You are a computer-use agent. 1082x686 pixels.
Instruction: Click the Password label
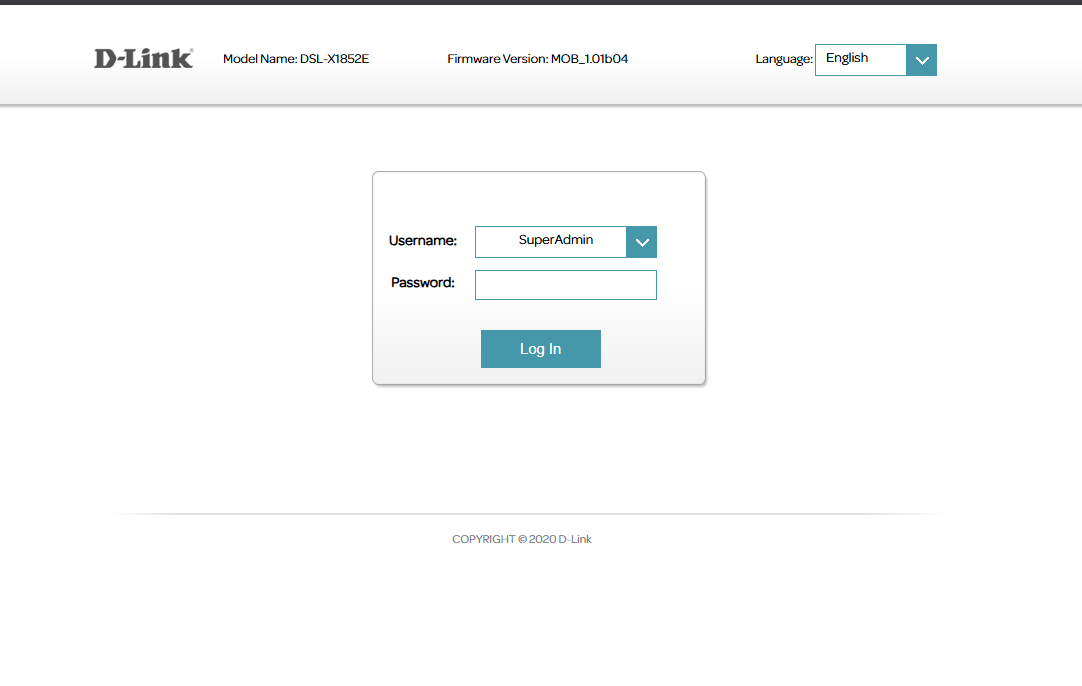tap(422, 283)
